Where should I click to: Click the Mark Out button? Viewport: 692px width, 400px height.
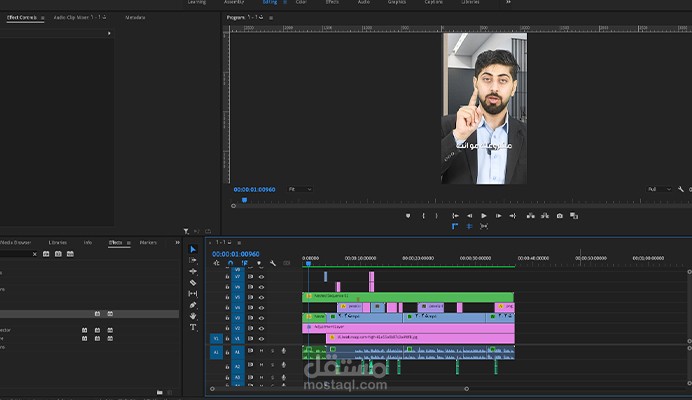pyautogui.click(x=437, y=216)
